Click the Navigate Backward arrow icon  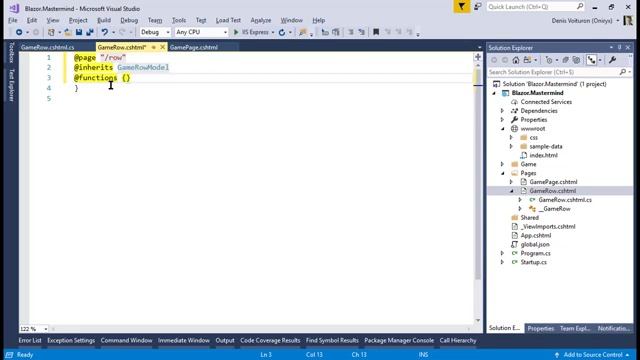coord(19,32)
